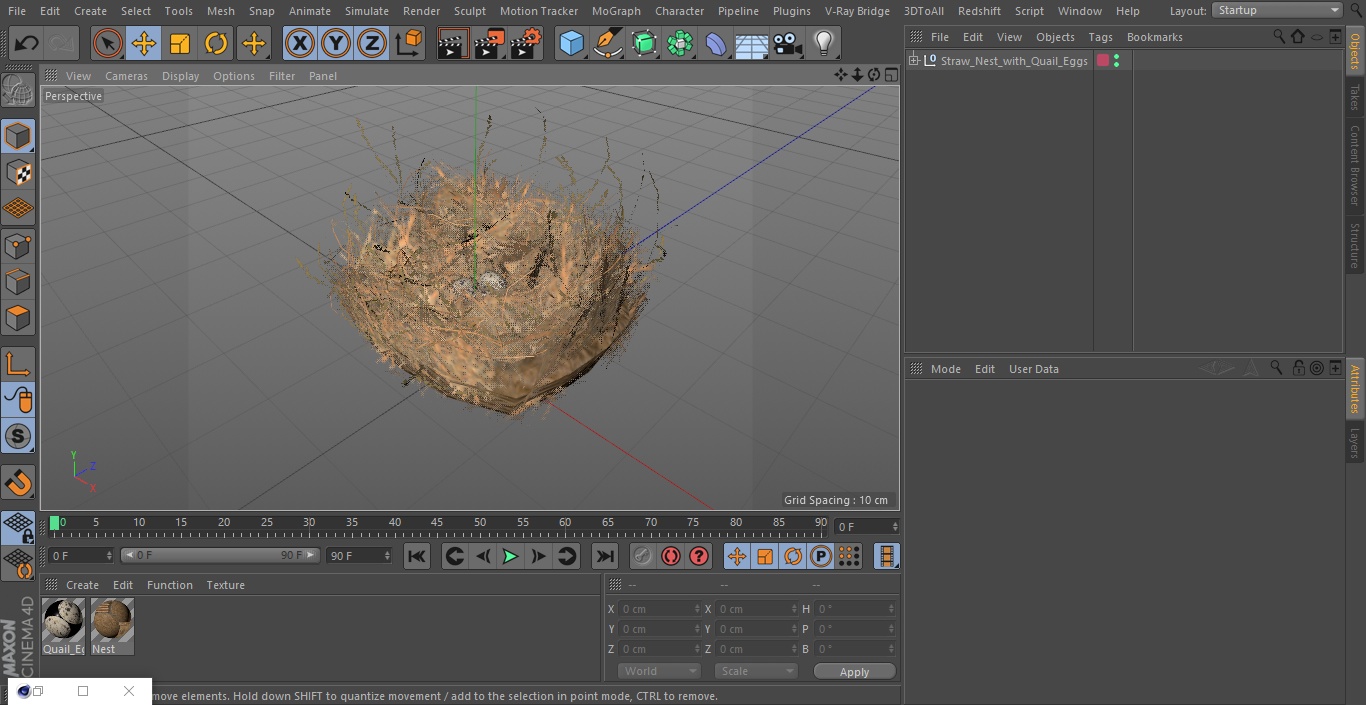Open the Layout Startup dropdown
Image resolution: width=1366 pixels, height=705 pixels.
1277,10
